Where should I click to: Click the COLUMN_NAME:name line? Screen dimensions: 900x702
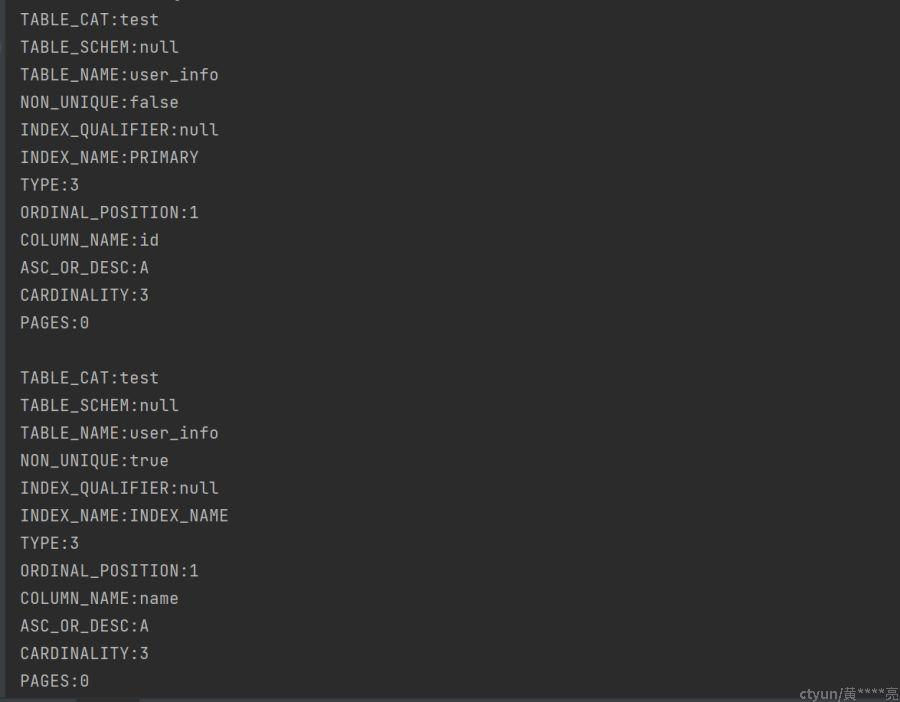pos(99,598)
